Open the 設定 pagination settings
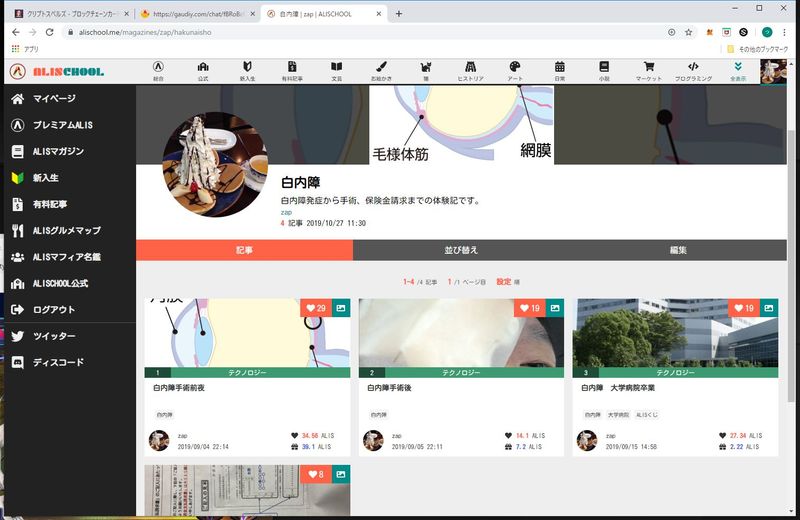Screen dimensions: 800x520 point(503,282)
